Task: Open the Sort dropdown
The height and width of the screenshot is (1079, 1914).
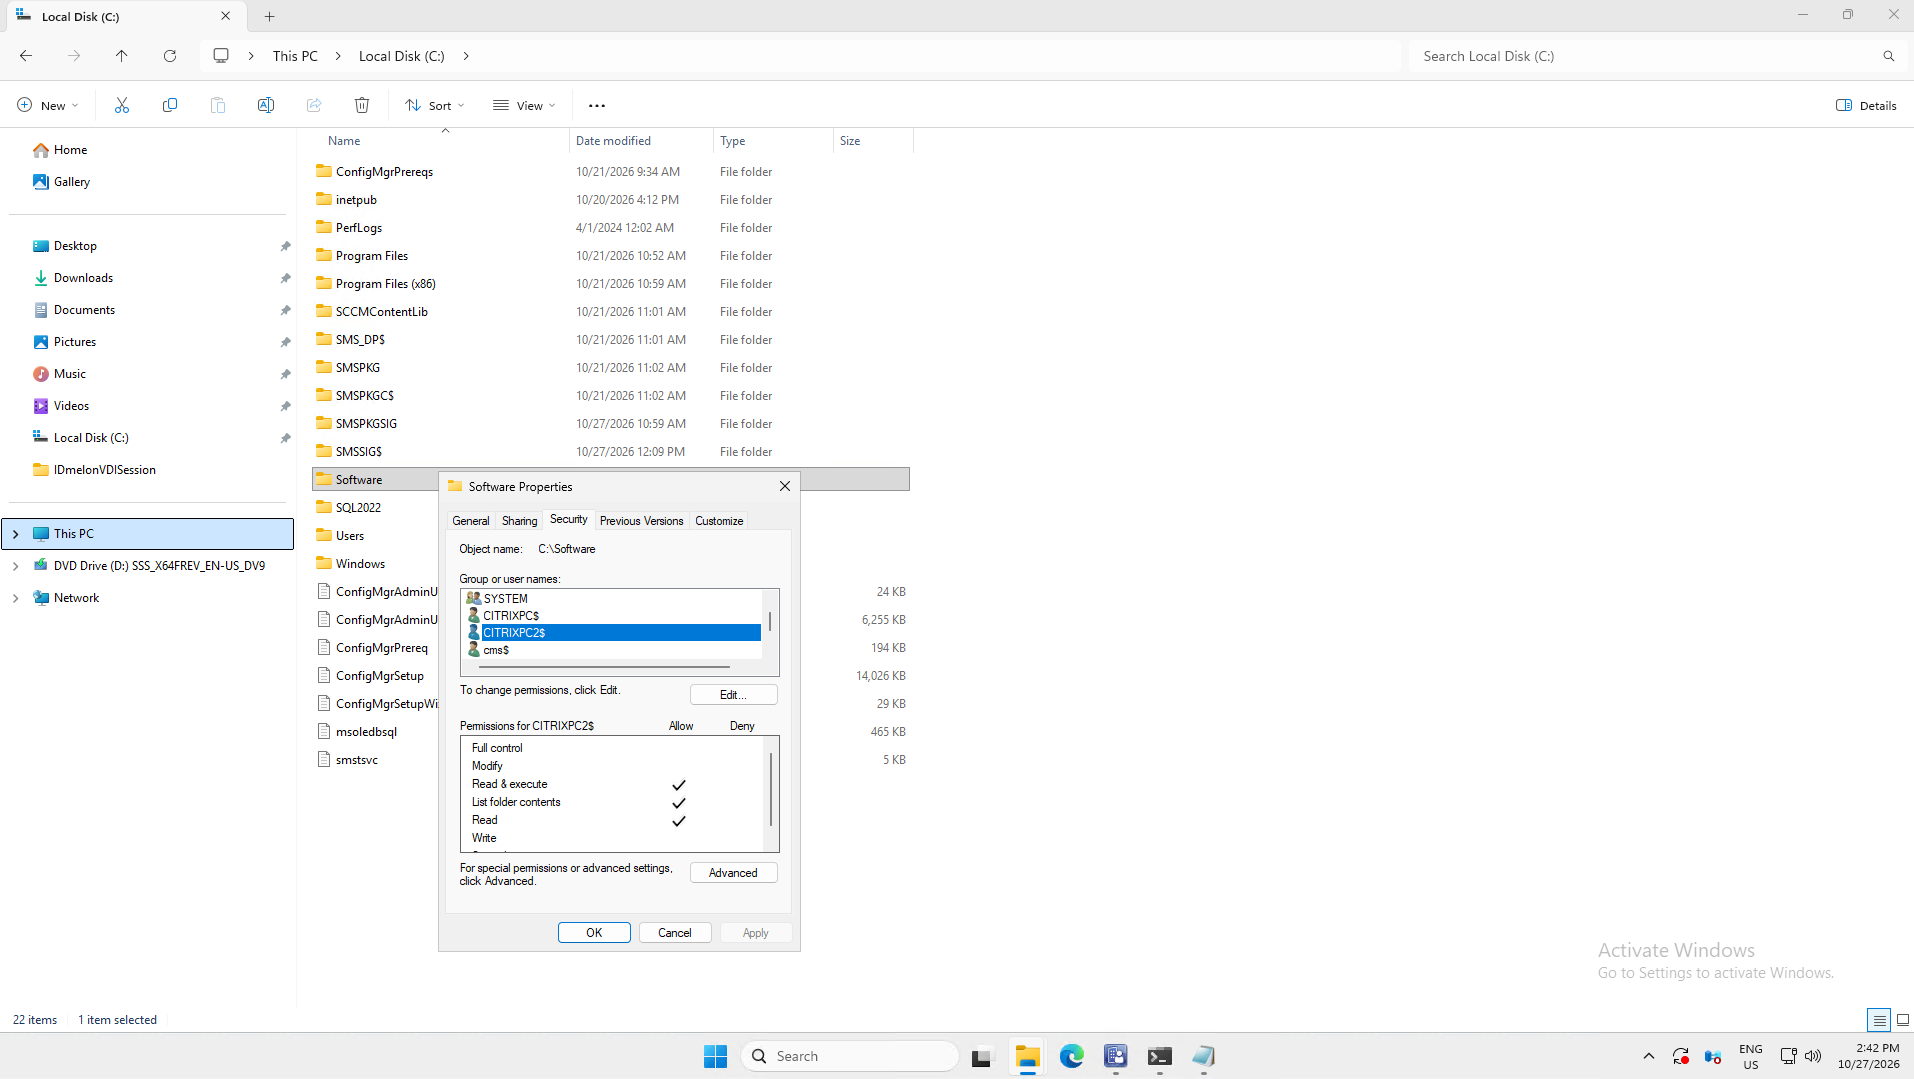Action: (x=435, y=105)
